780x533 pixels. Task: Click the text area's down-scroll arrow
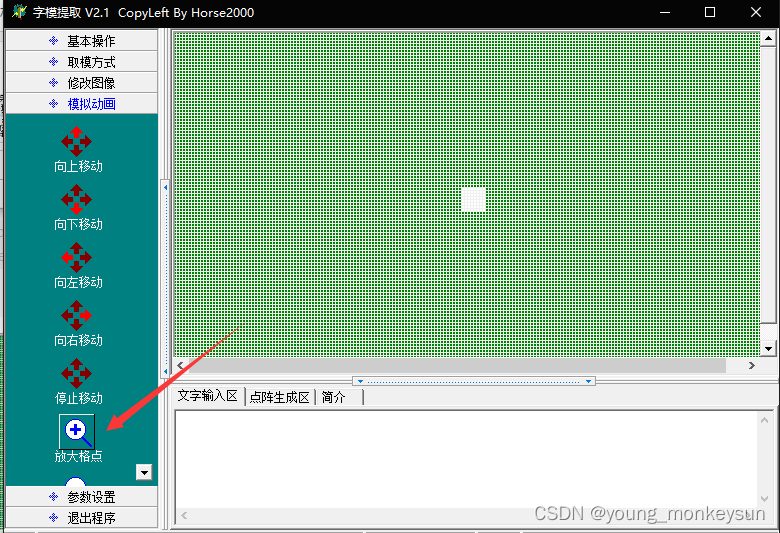click(765, 498)
